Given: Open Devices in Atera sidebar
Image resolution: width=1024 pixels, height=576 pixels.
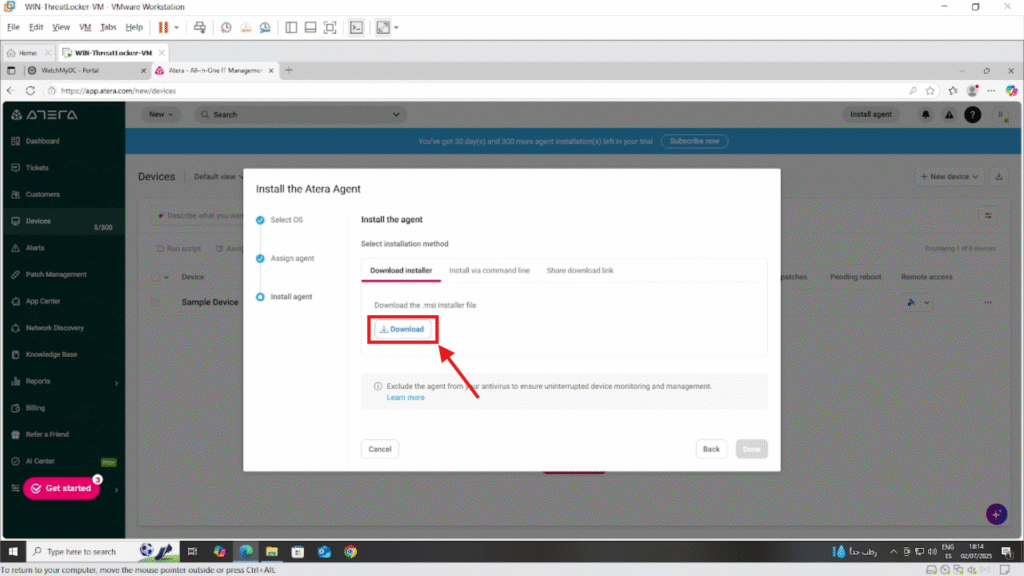Looking at the screenshot, I should tap(38, 221).
